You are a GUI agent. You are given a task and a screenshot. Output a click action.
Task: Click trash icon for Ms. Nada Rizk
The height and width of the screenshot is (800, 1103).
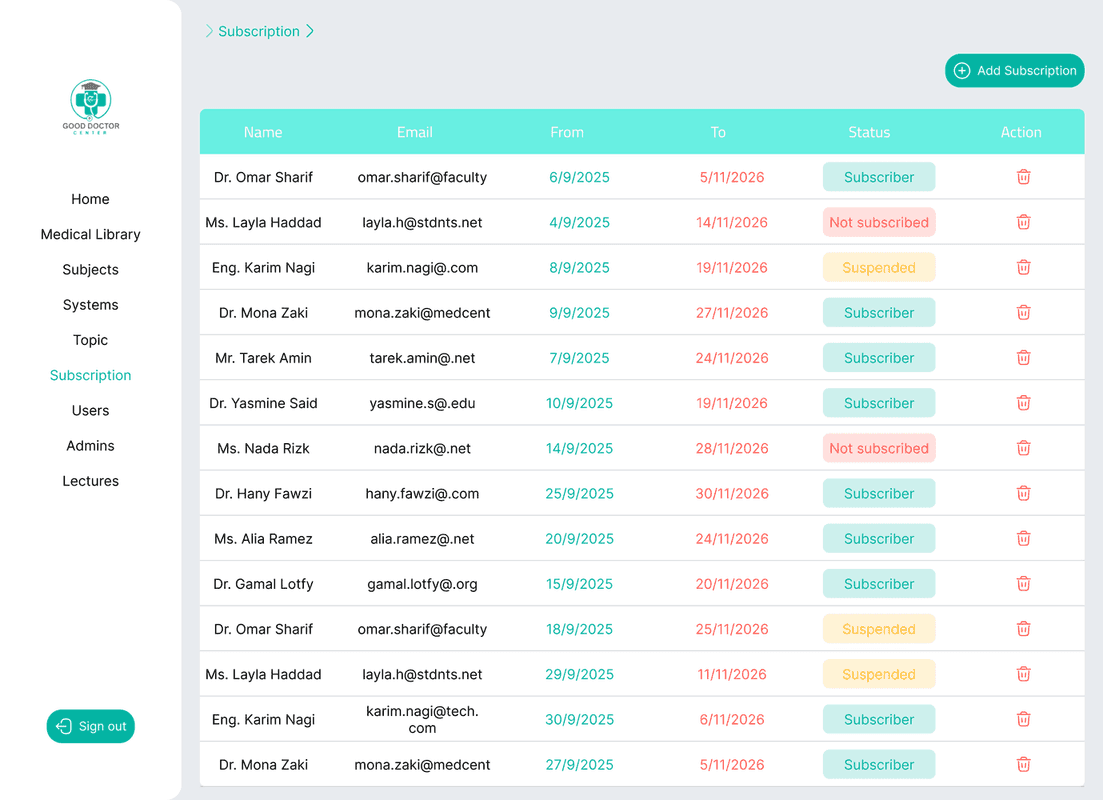click(1023, 448)
